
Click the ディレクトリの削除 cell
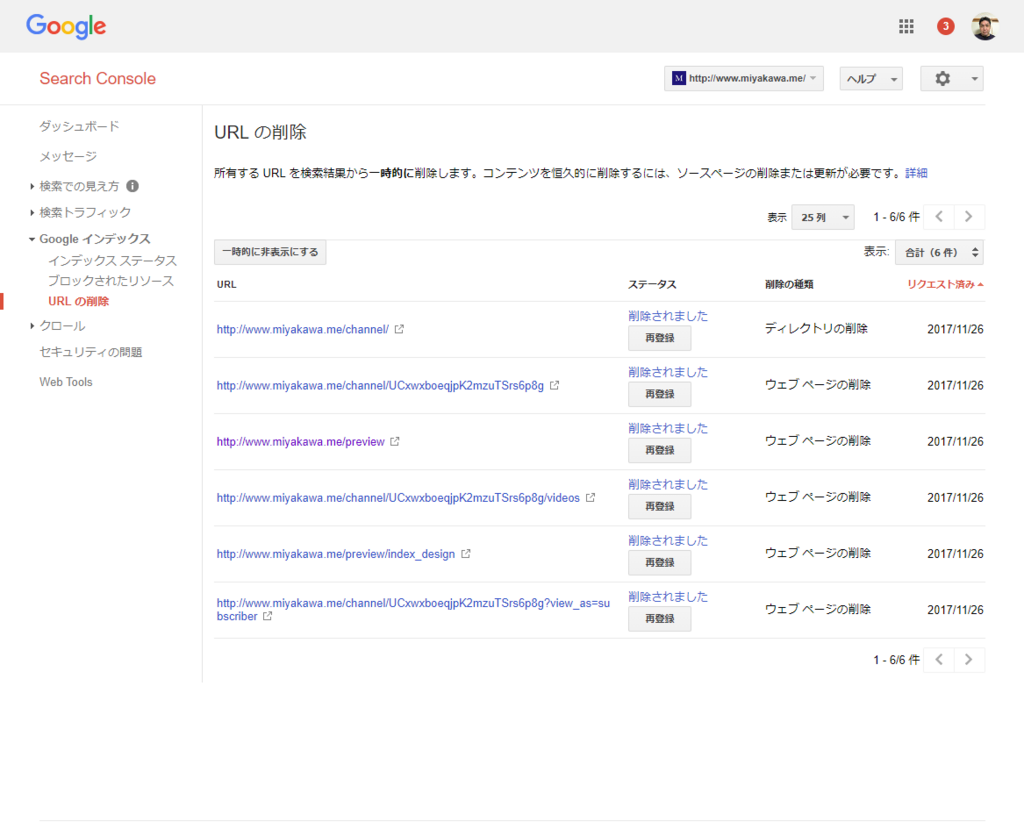pos(816,329)
